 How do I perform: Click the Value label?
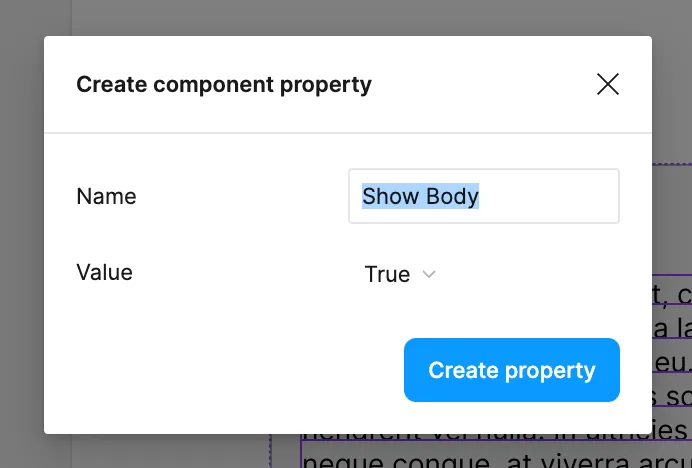click(x=104, y=272)
